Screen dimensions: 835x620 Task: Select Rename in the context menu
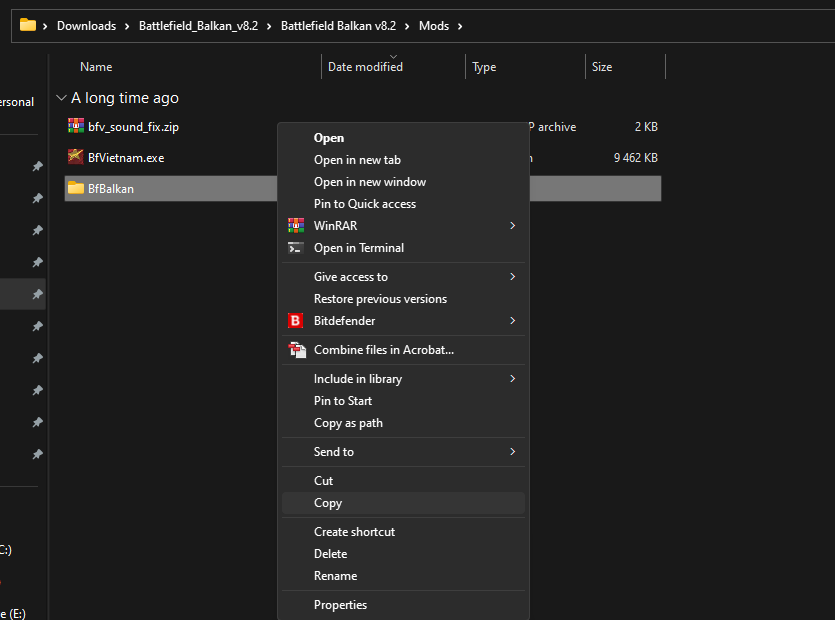click(335, 576)
